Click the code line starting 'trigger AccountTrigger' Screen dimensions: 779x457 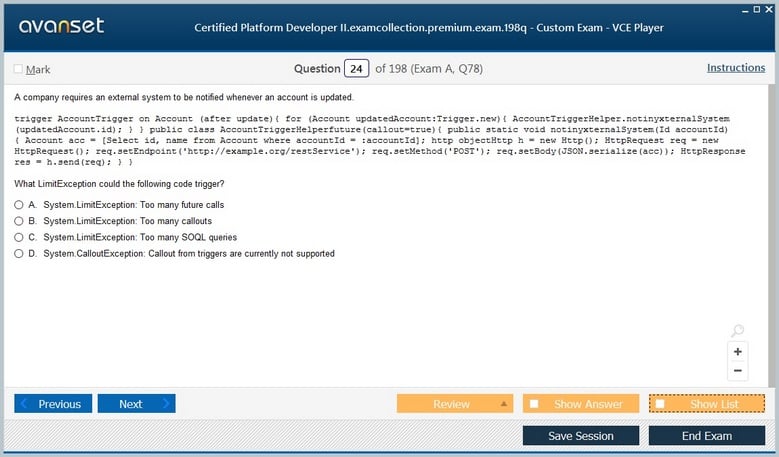click(x=372, y=119)
